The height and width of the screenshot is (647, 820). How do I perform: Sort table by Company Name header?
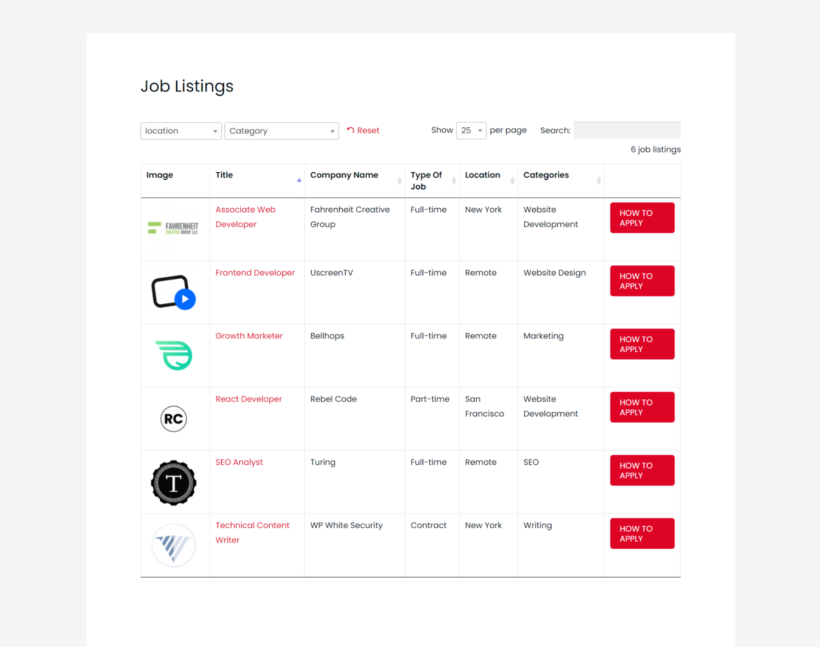click(344, 175)
